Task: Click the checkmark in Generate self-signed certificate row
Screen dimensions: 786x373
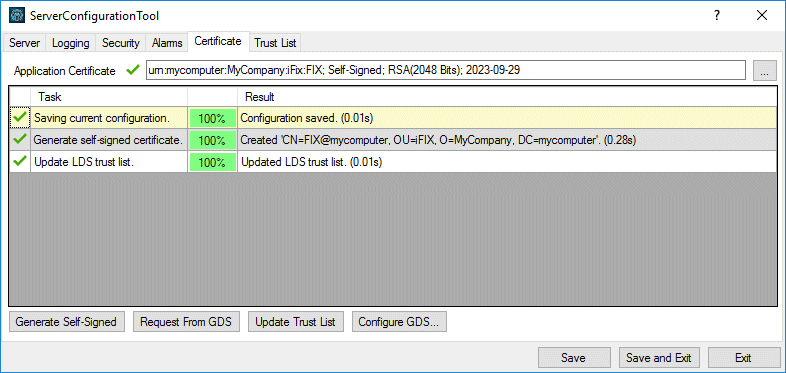Action: [x=20, y=140]
